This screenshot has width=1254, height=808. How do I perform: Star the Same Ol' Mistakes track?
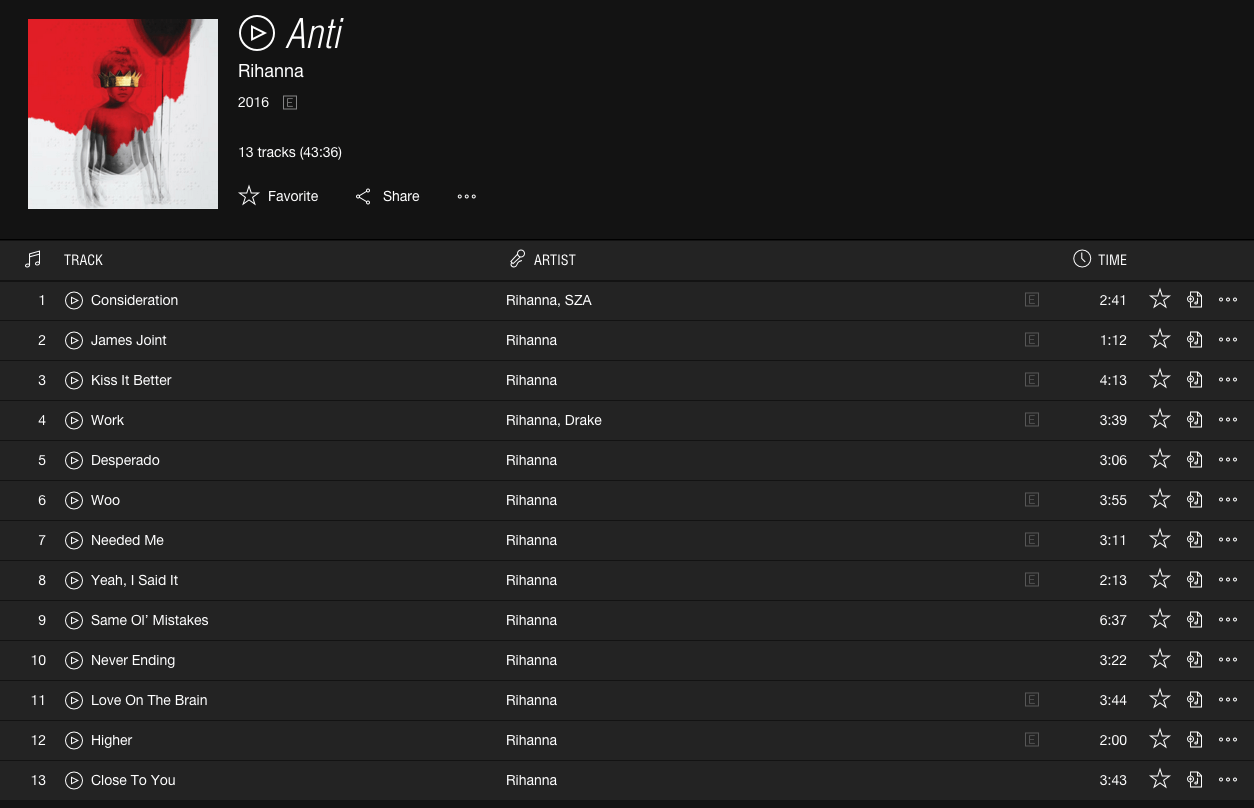(1160, 619)
